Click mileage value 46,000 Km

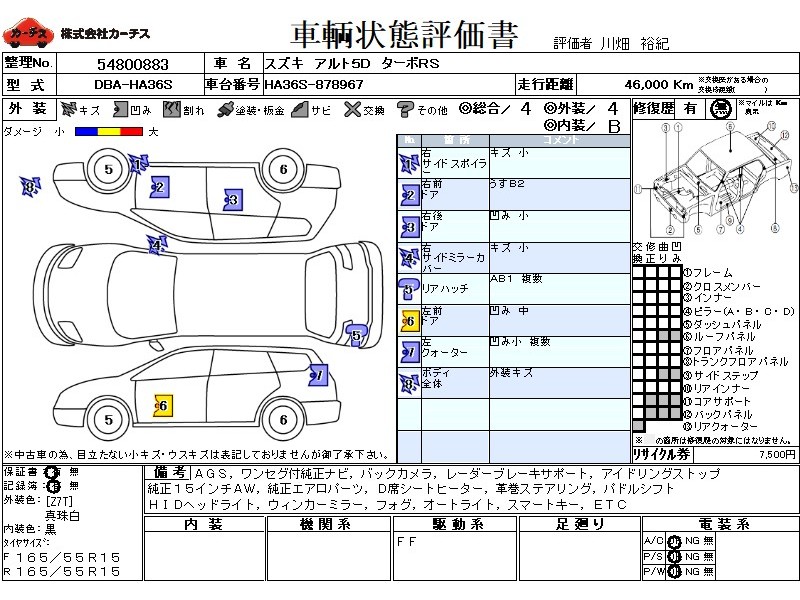659,84
